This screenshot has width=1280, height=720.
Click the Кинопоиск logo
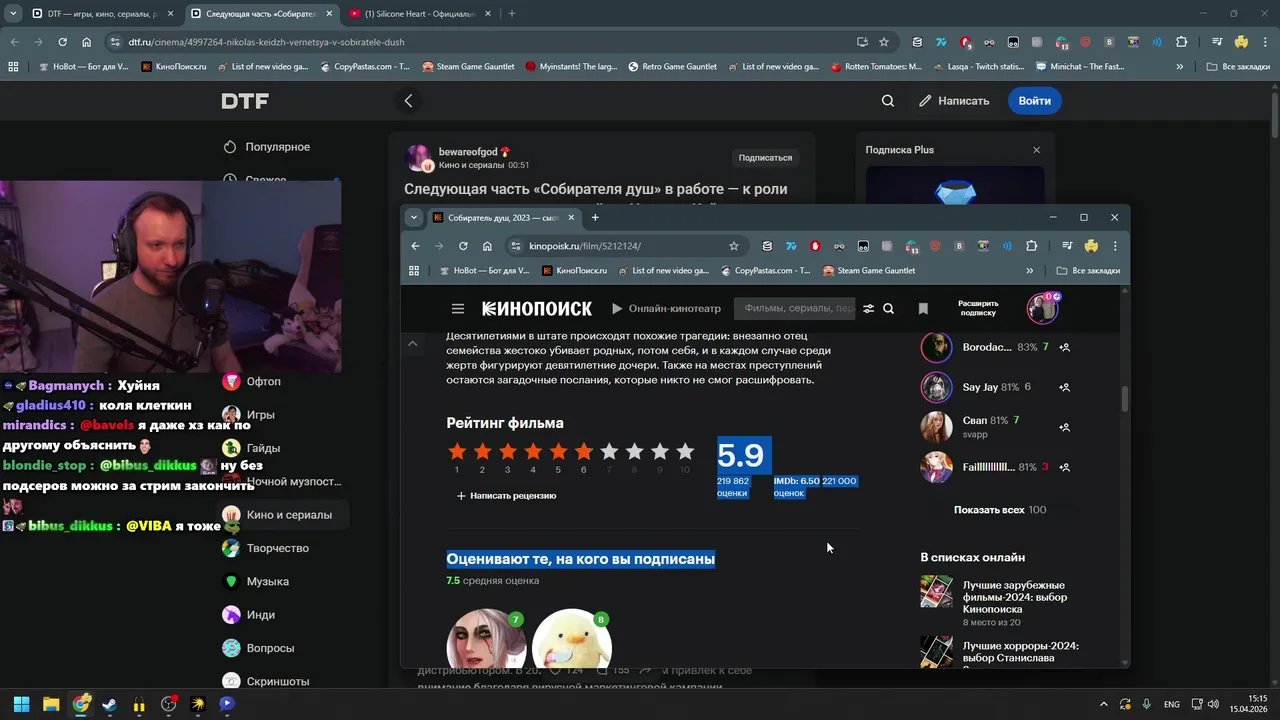(x=537, y=309)
